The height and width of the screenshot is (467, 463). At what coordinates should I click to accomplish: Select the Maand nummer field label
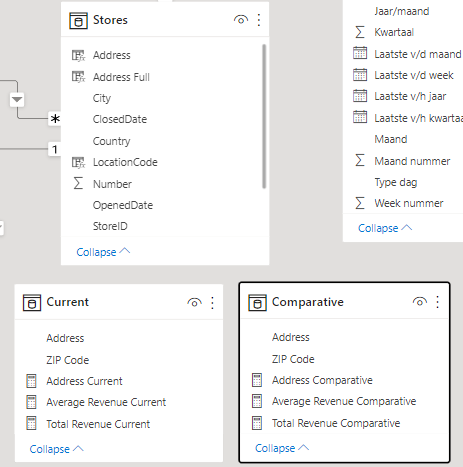point(412,161)
